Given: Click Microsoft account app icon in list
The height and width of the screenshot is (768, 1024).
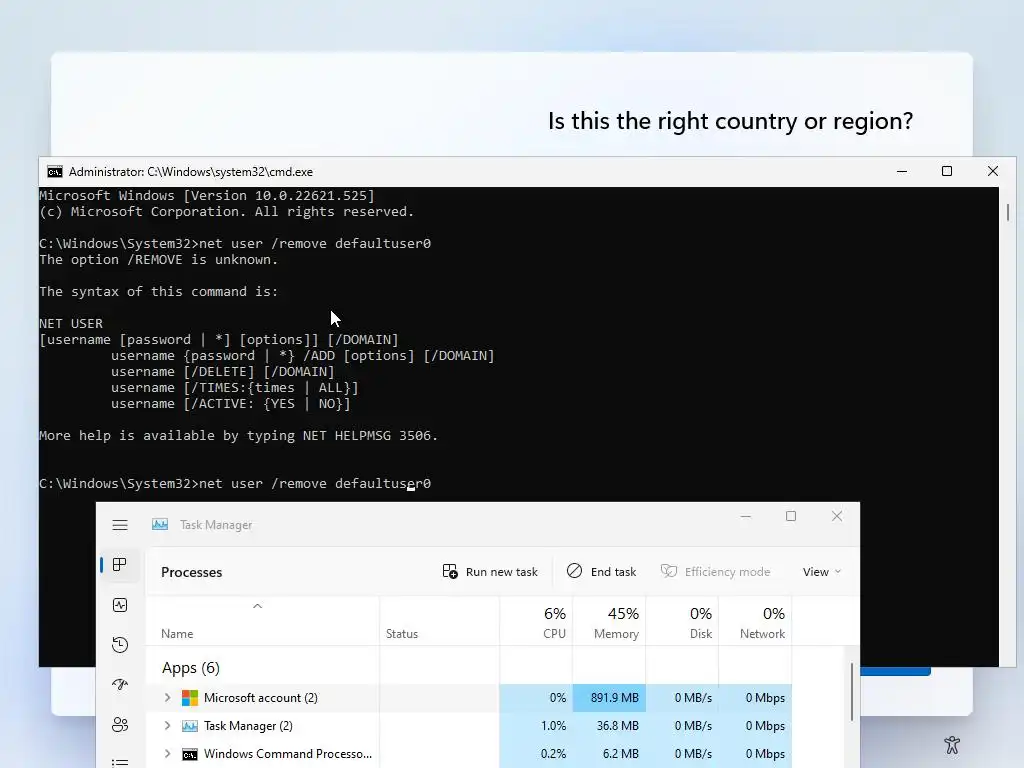Looking at the screenshot, I should (x=189, y=698).
